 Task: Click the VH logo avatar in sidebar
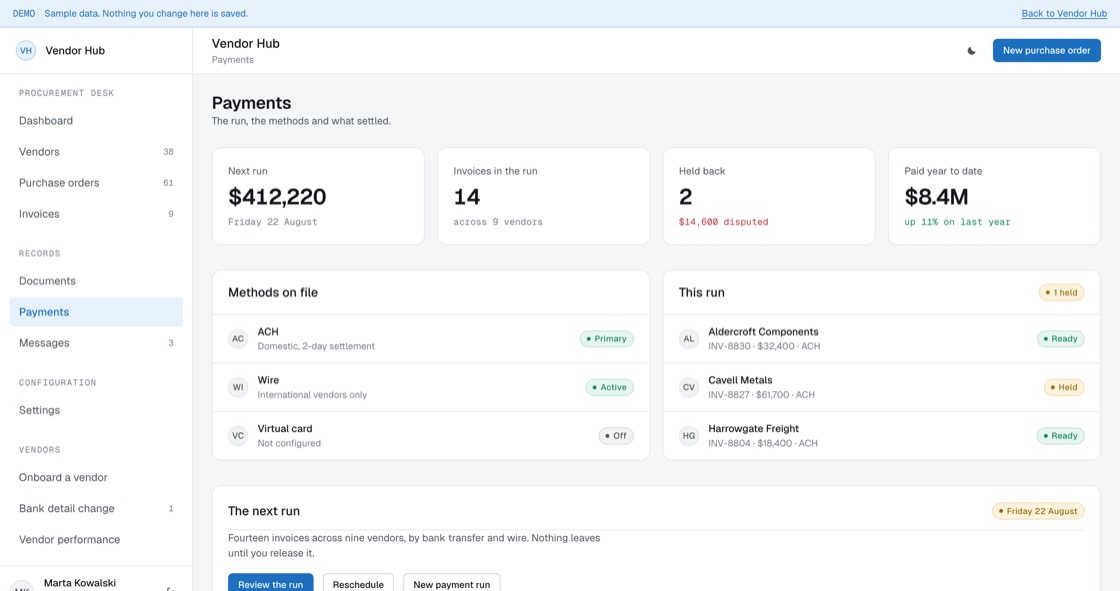tap(26, 51)
